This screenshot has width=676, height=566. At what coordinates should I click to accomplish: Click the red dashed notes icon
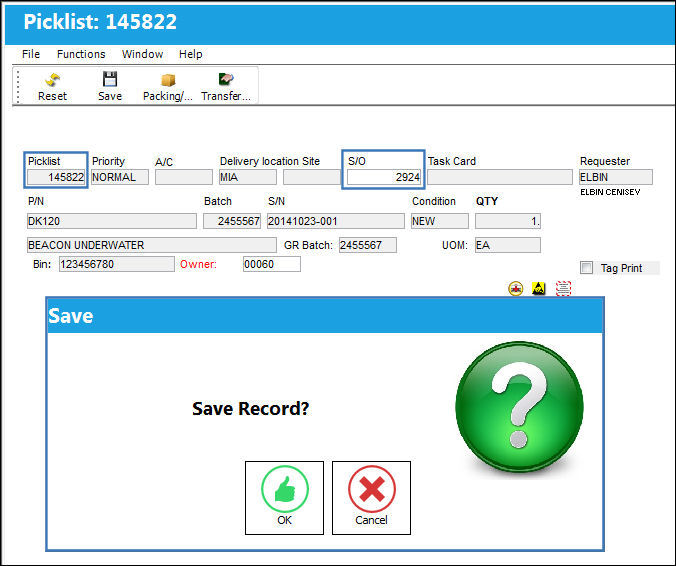tap(563, 288)
